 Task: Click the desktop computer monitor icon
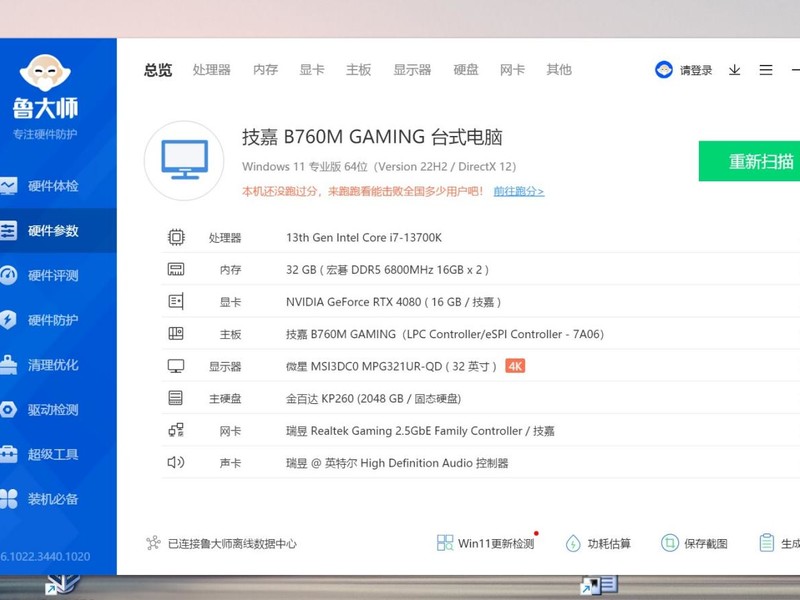(x=184, y=160)
